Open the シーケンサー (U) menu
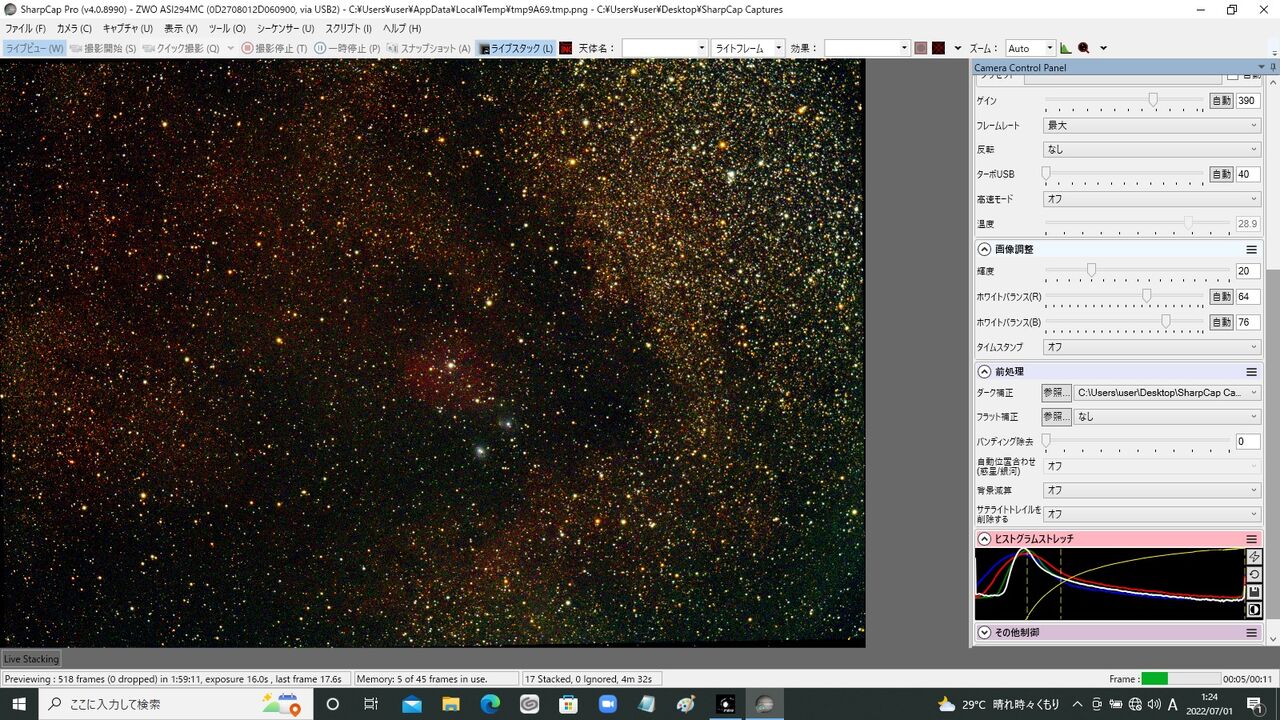The image size is (1280, 720). [286, 29]
